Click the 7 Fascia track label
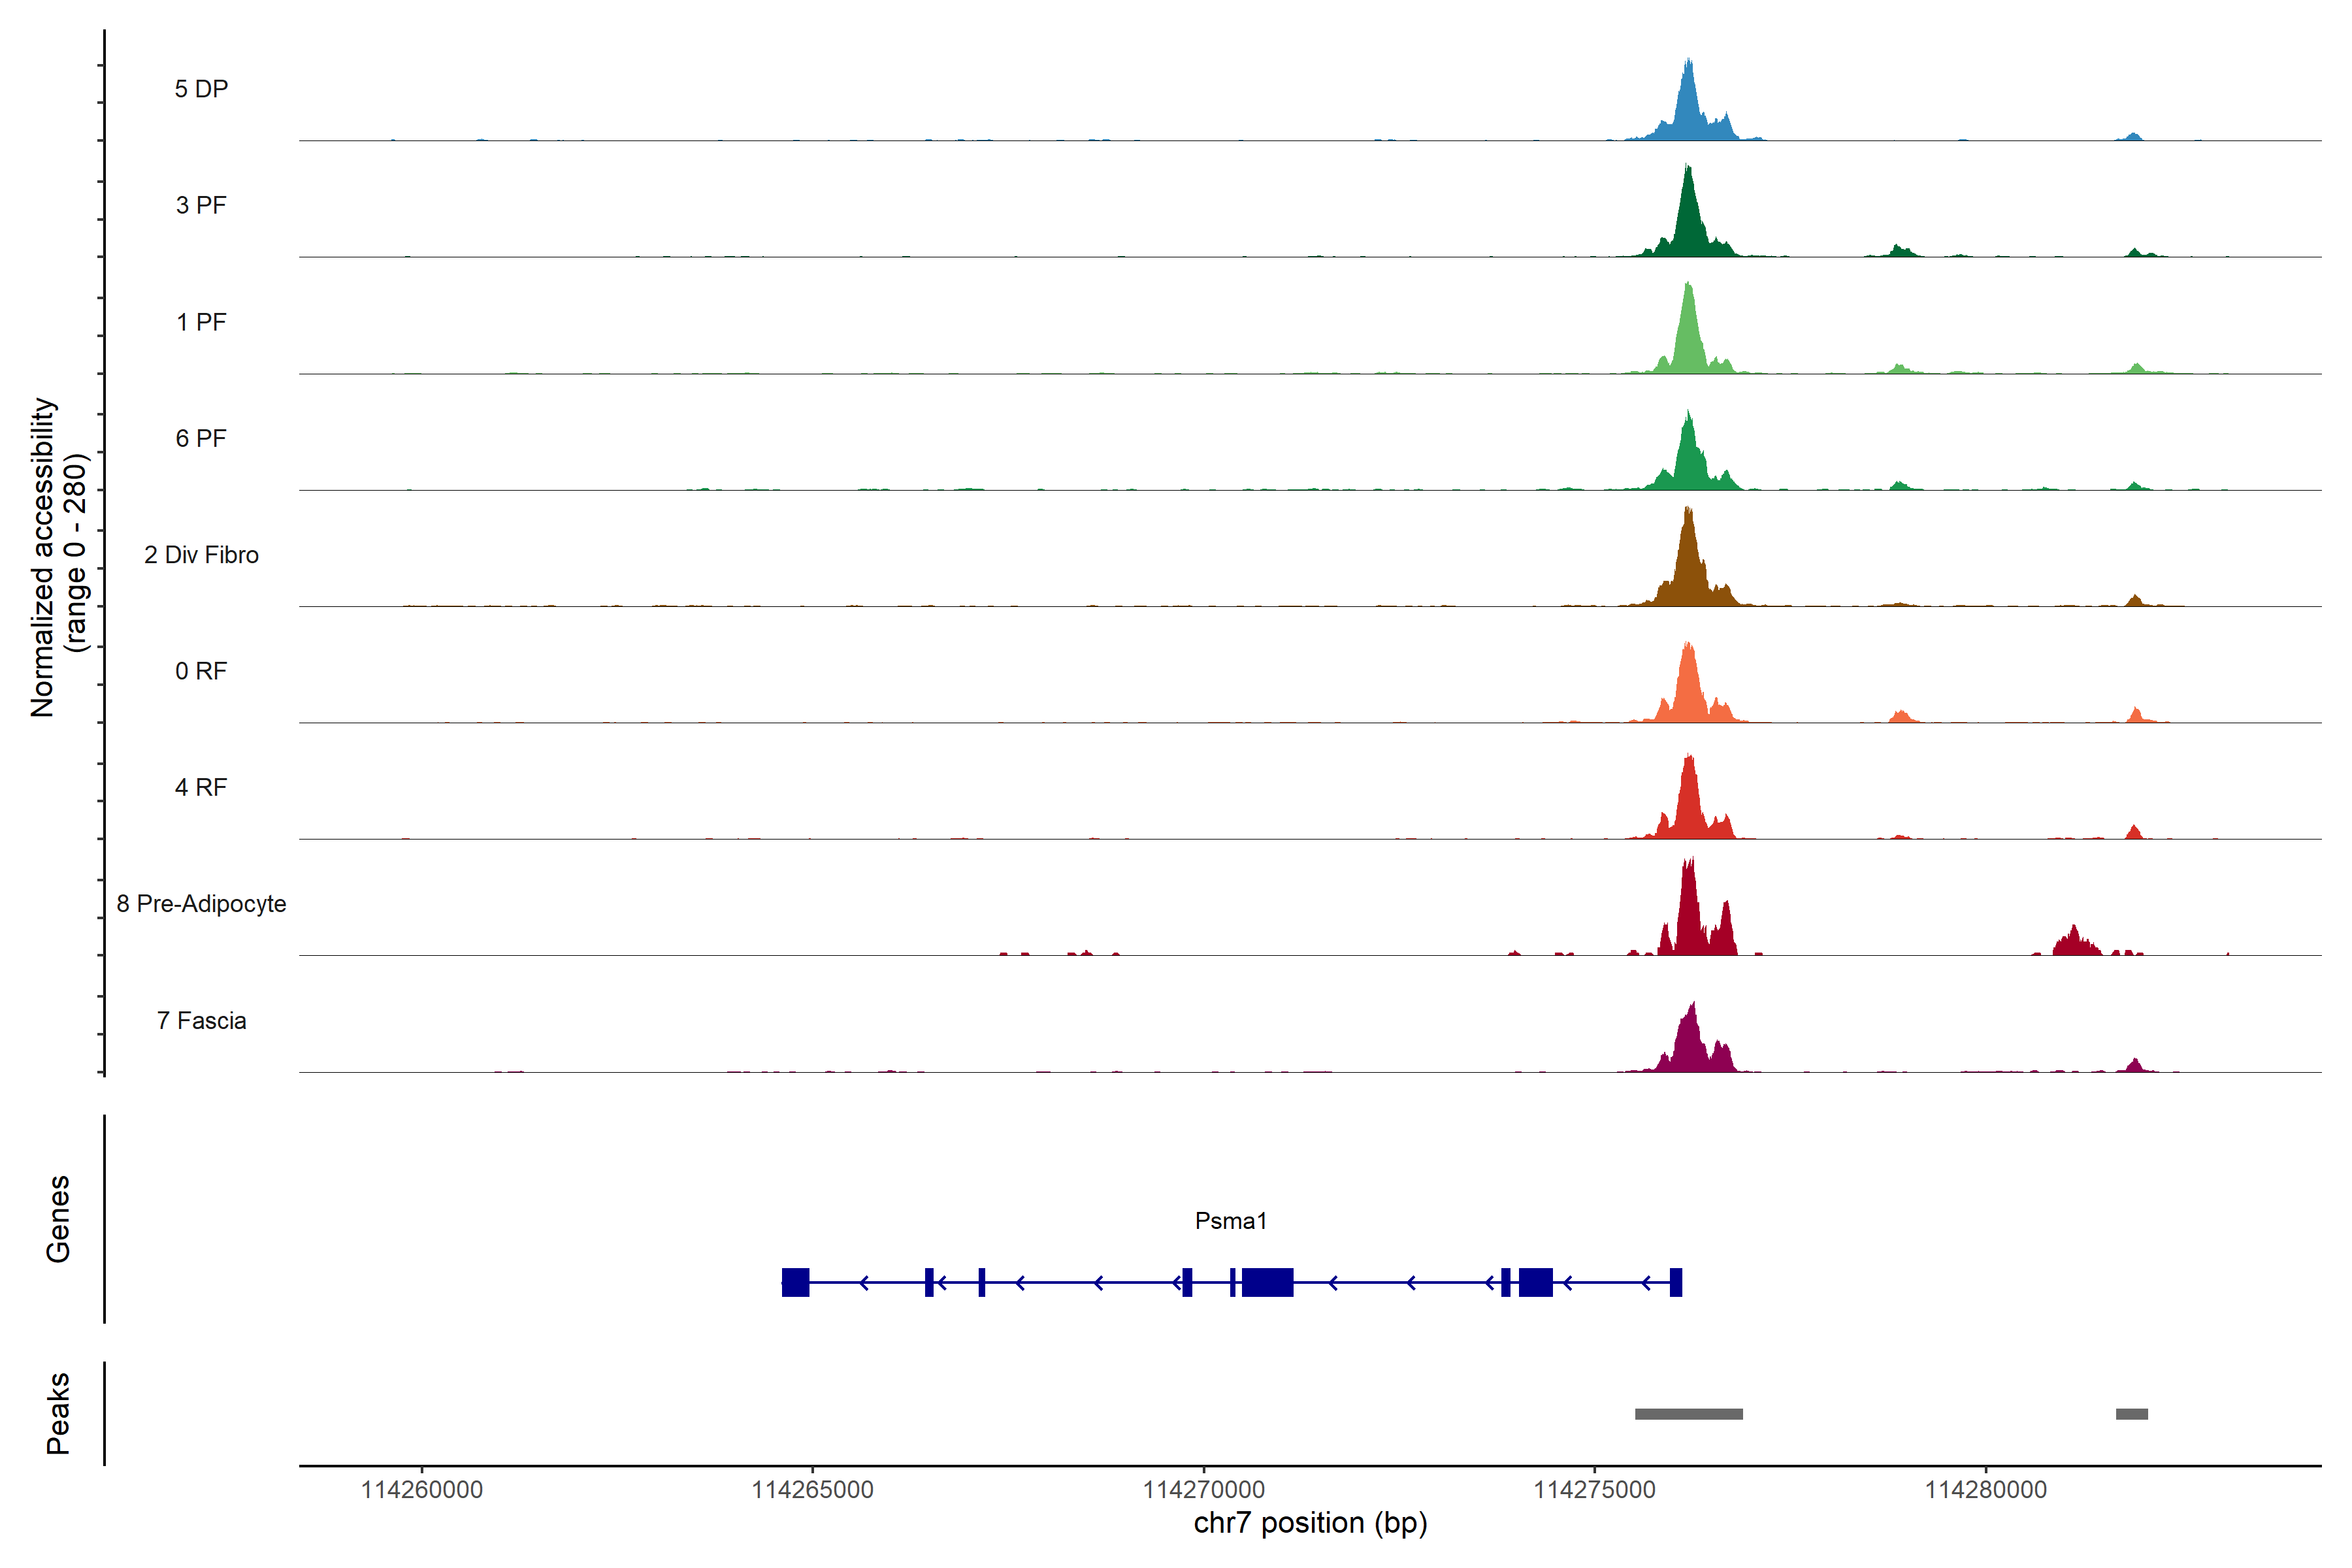The width and height of the screenshot is (2352, 1568). click(x=201, y=1020)
